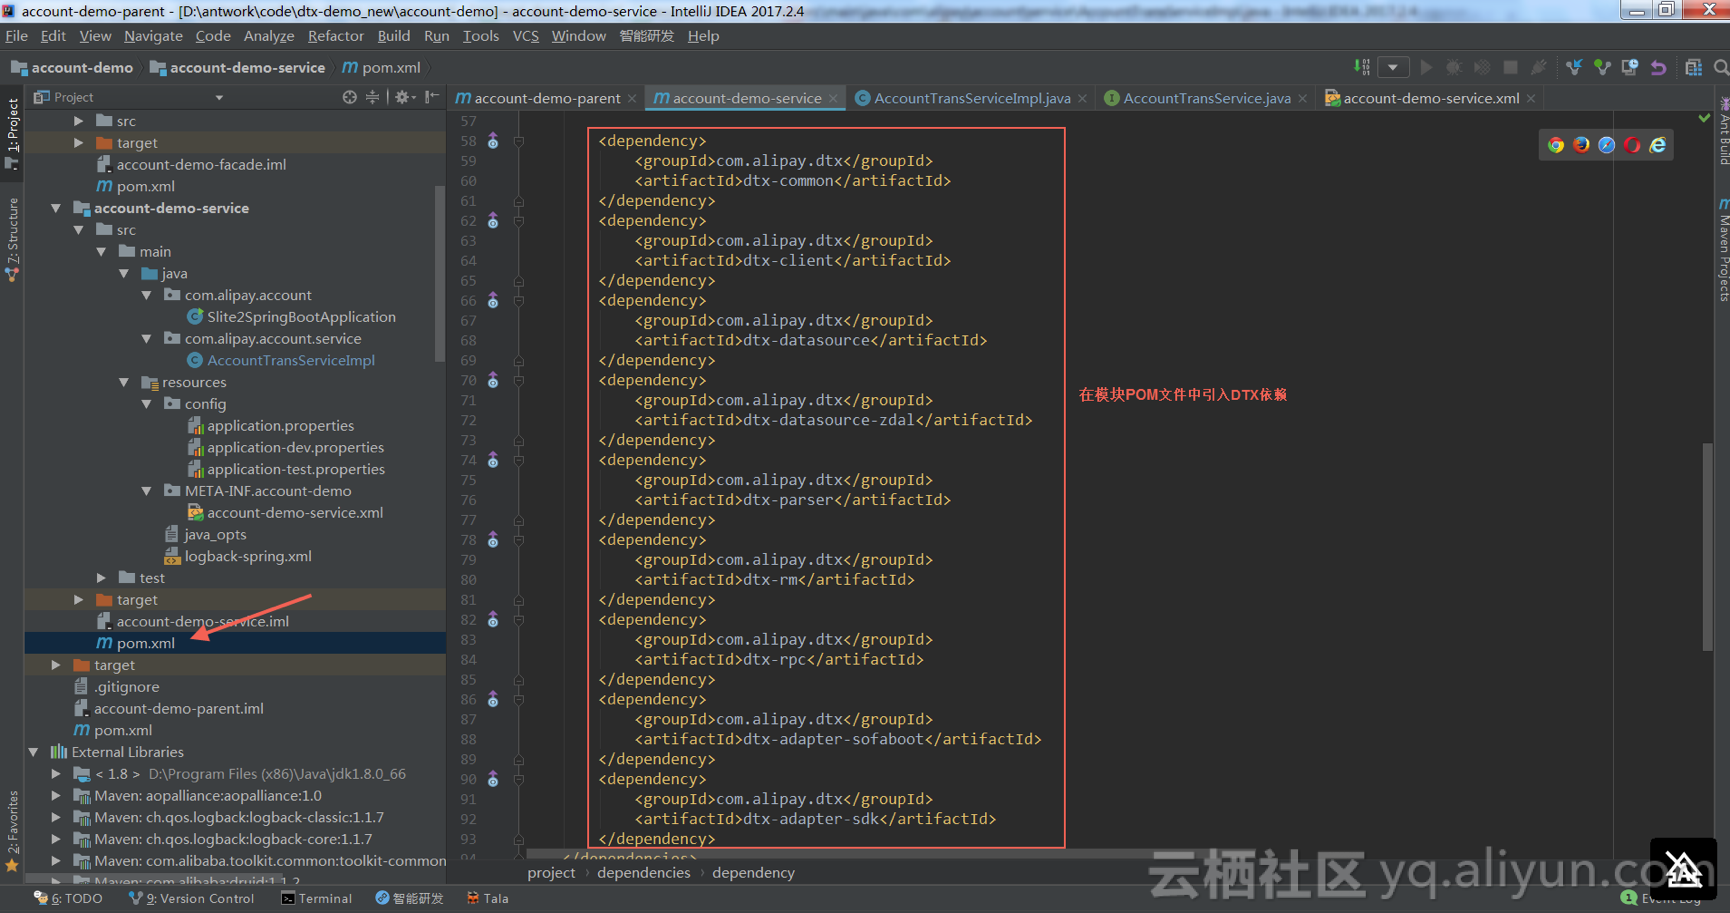Open the Terminal tool window
This screenshot has height=913, width=1730.
click(316, 898)
